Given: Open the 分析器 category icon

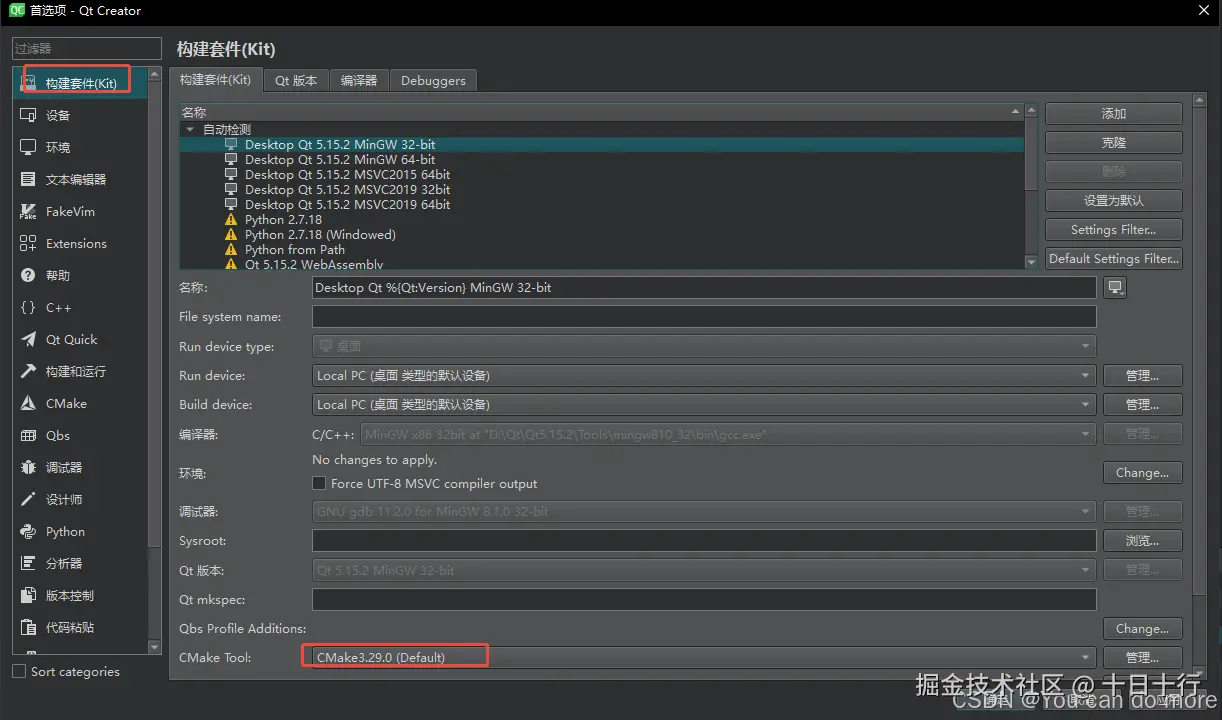Looking at the screenshot, I should click(x=28, y=563).
